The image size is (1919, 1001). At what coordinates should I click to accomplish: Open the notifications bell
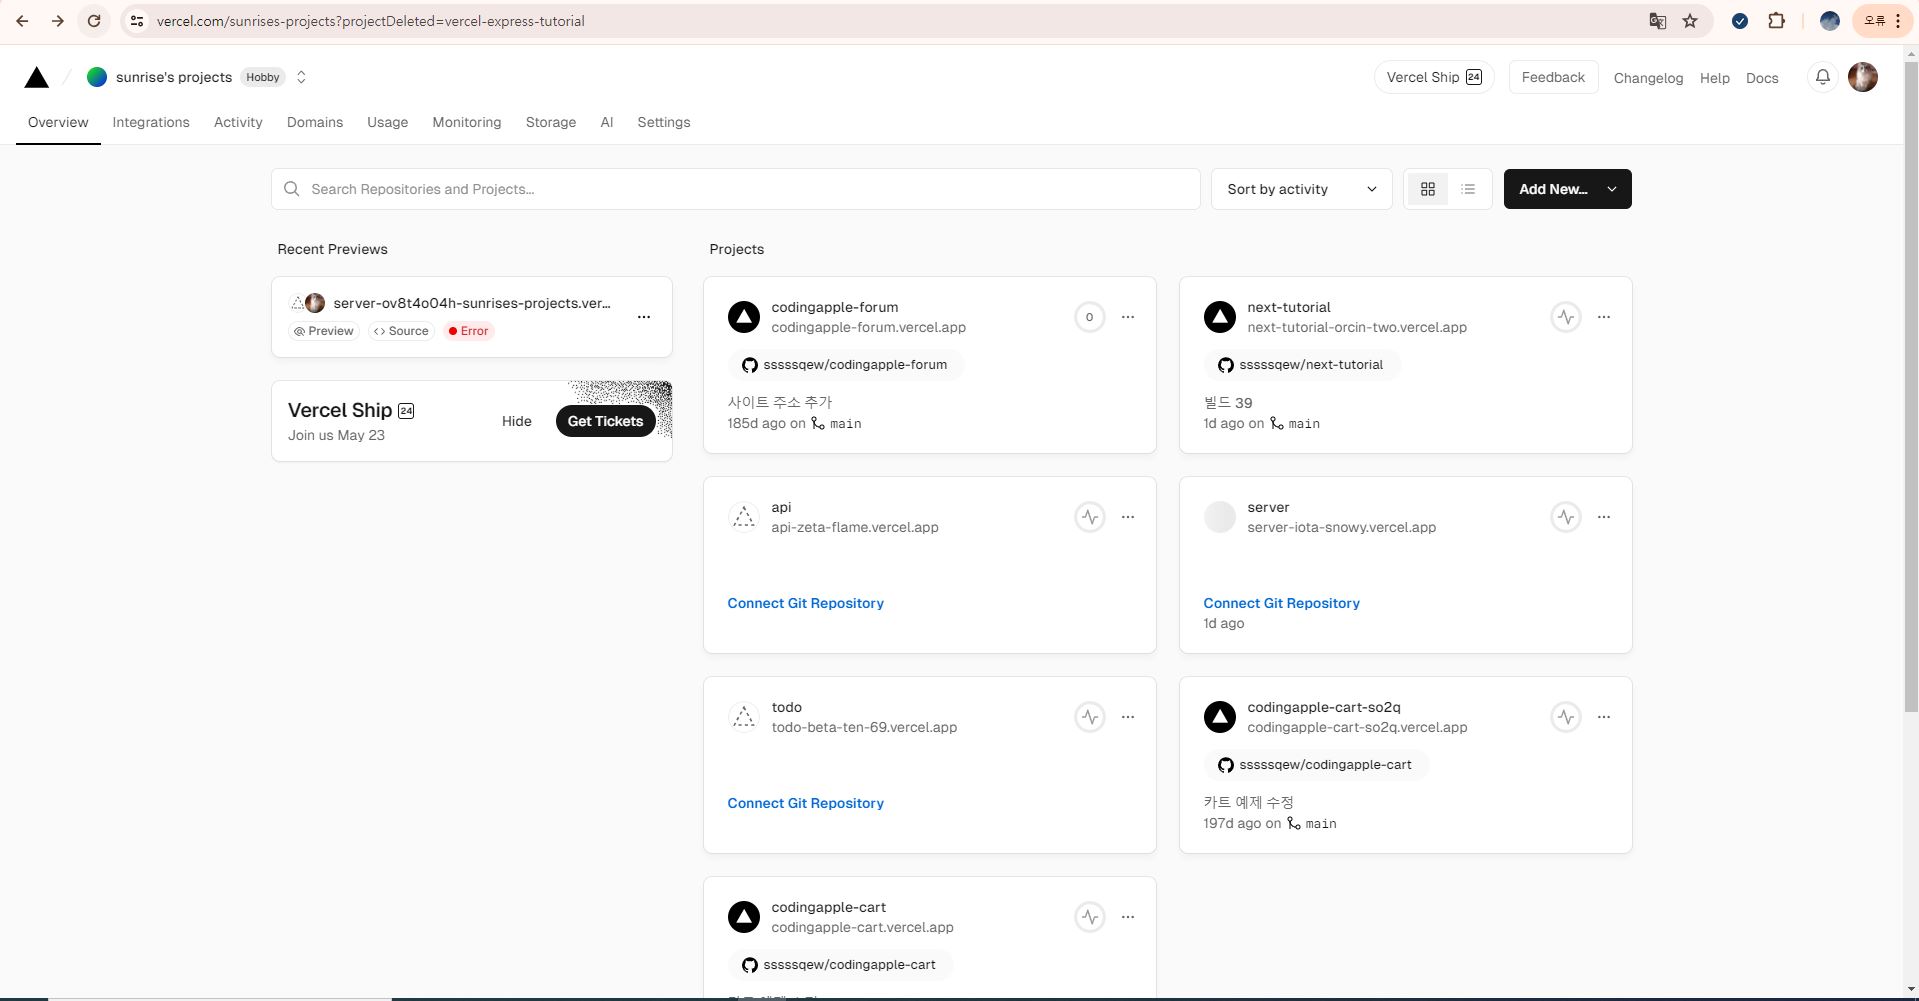click(1823, 77)
